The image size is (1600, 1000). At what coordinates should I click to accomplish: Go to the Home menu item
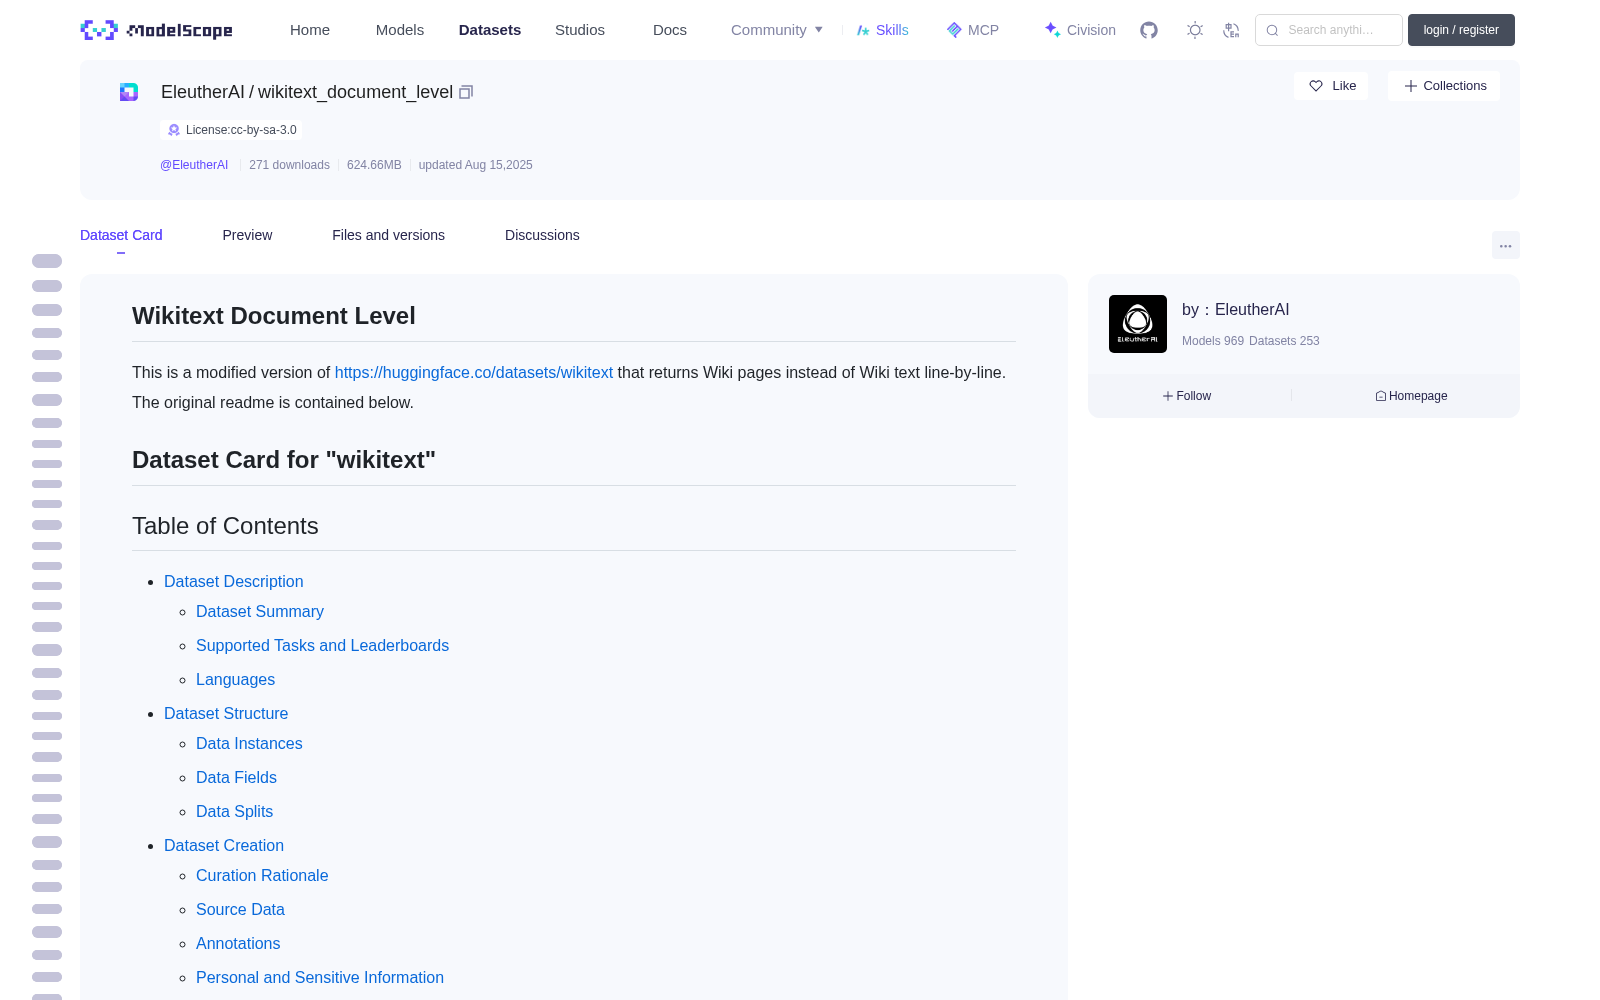310,30
